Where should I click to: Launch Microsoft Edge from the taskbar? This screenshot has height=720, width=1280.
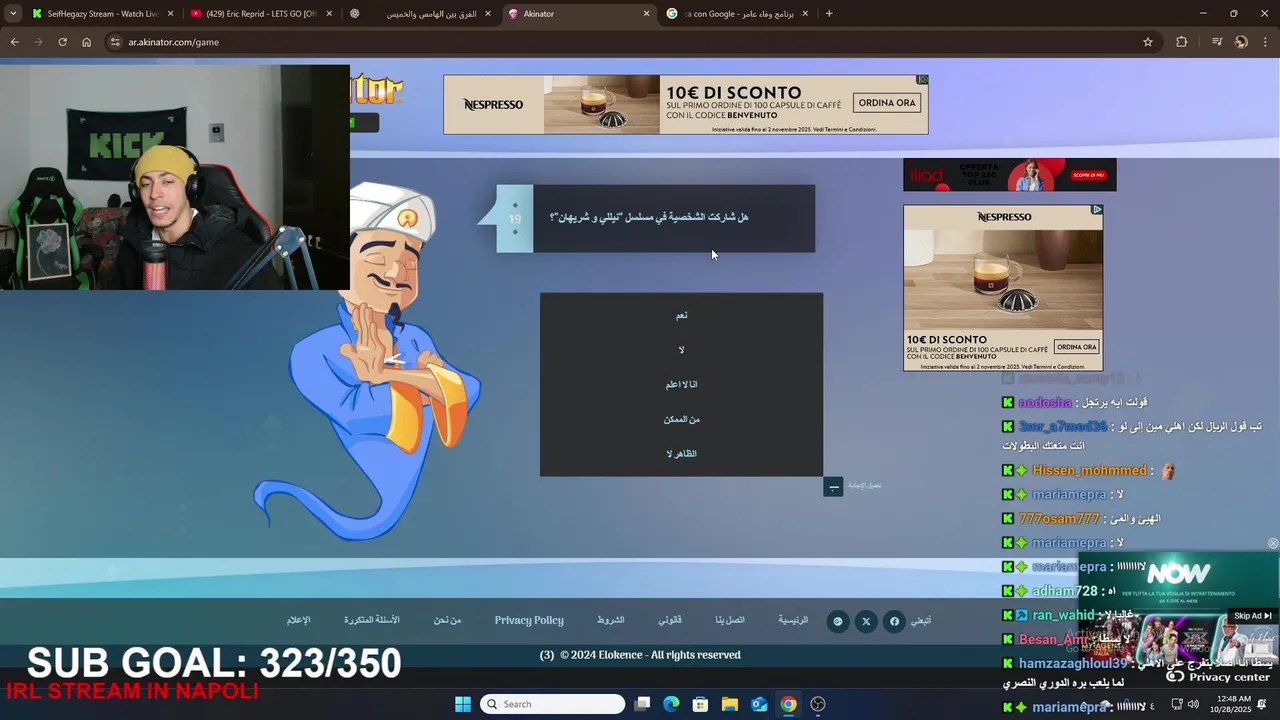coord(671,704)
